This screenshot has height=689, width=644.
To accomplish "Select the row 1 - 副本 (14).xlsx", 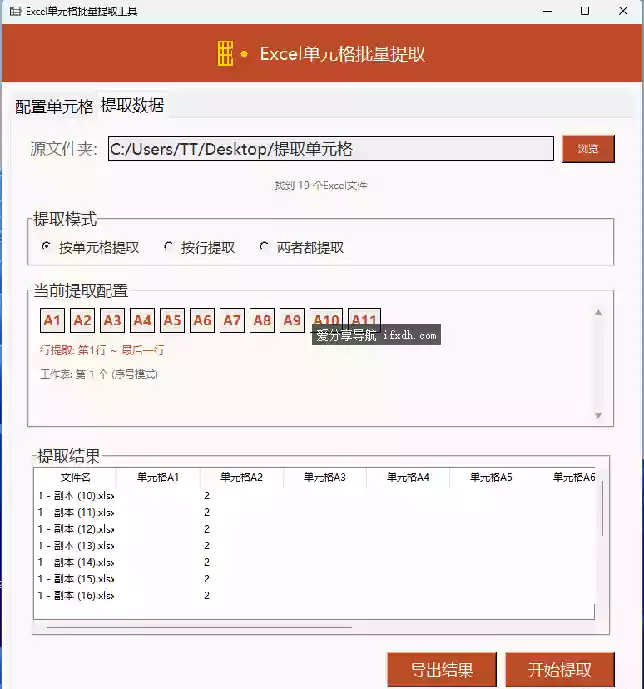I will coord(314,562).
